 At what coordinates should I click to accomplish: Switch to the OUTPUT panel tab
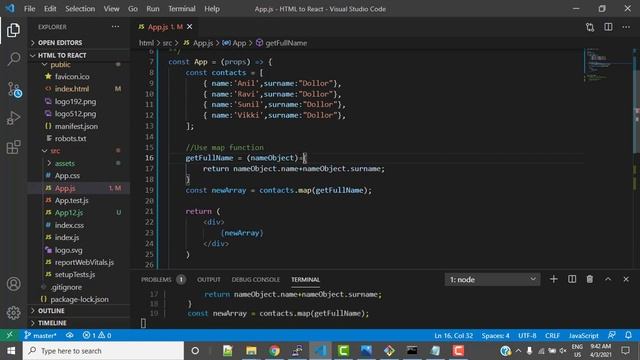tap(209, 280)
